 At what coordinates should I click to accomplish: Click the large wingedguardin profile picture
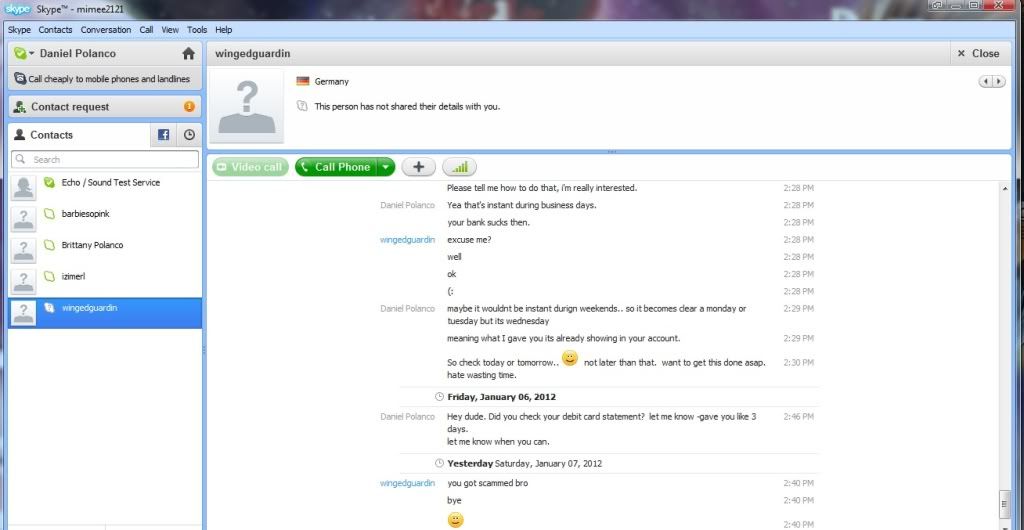pos(247,106)
